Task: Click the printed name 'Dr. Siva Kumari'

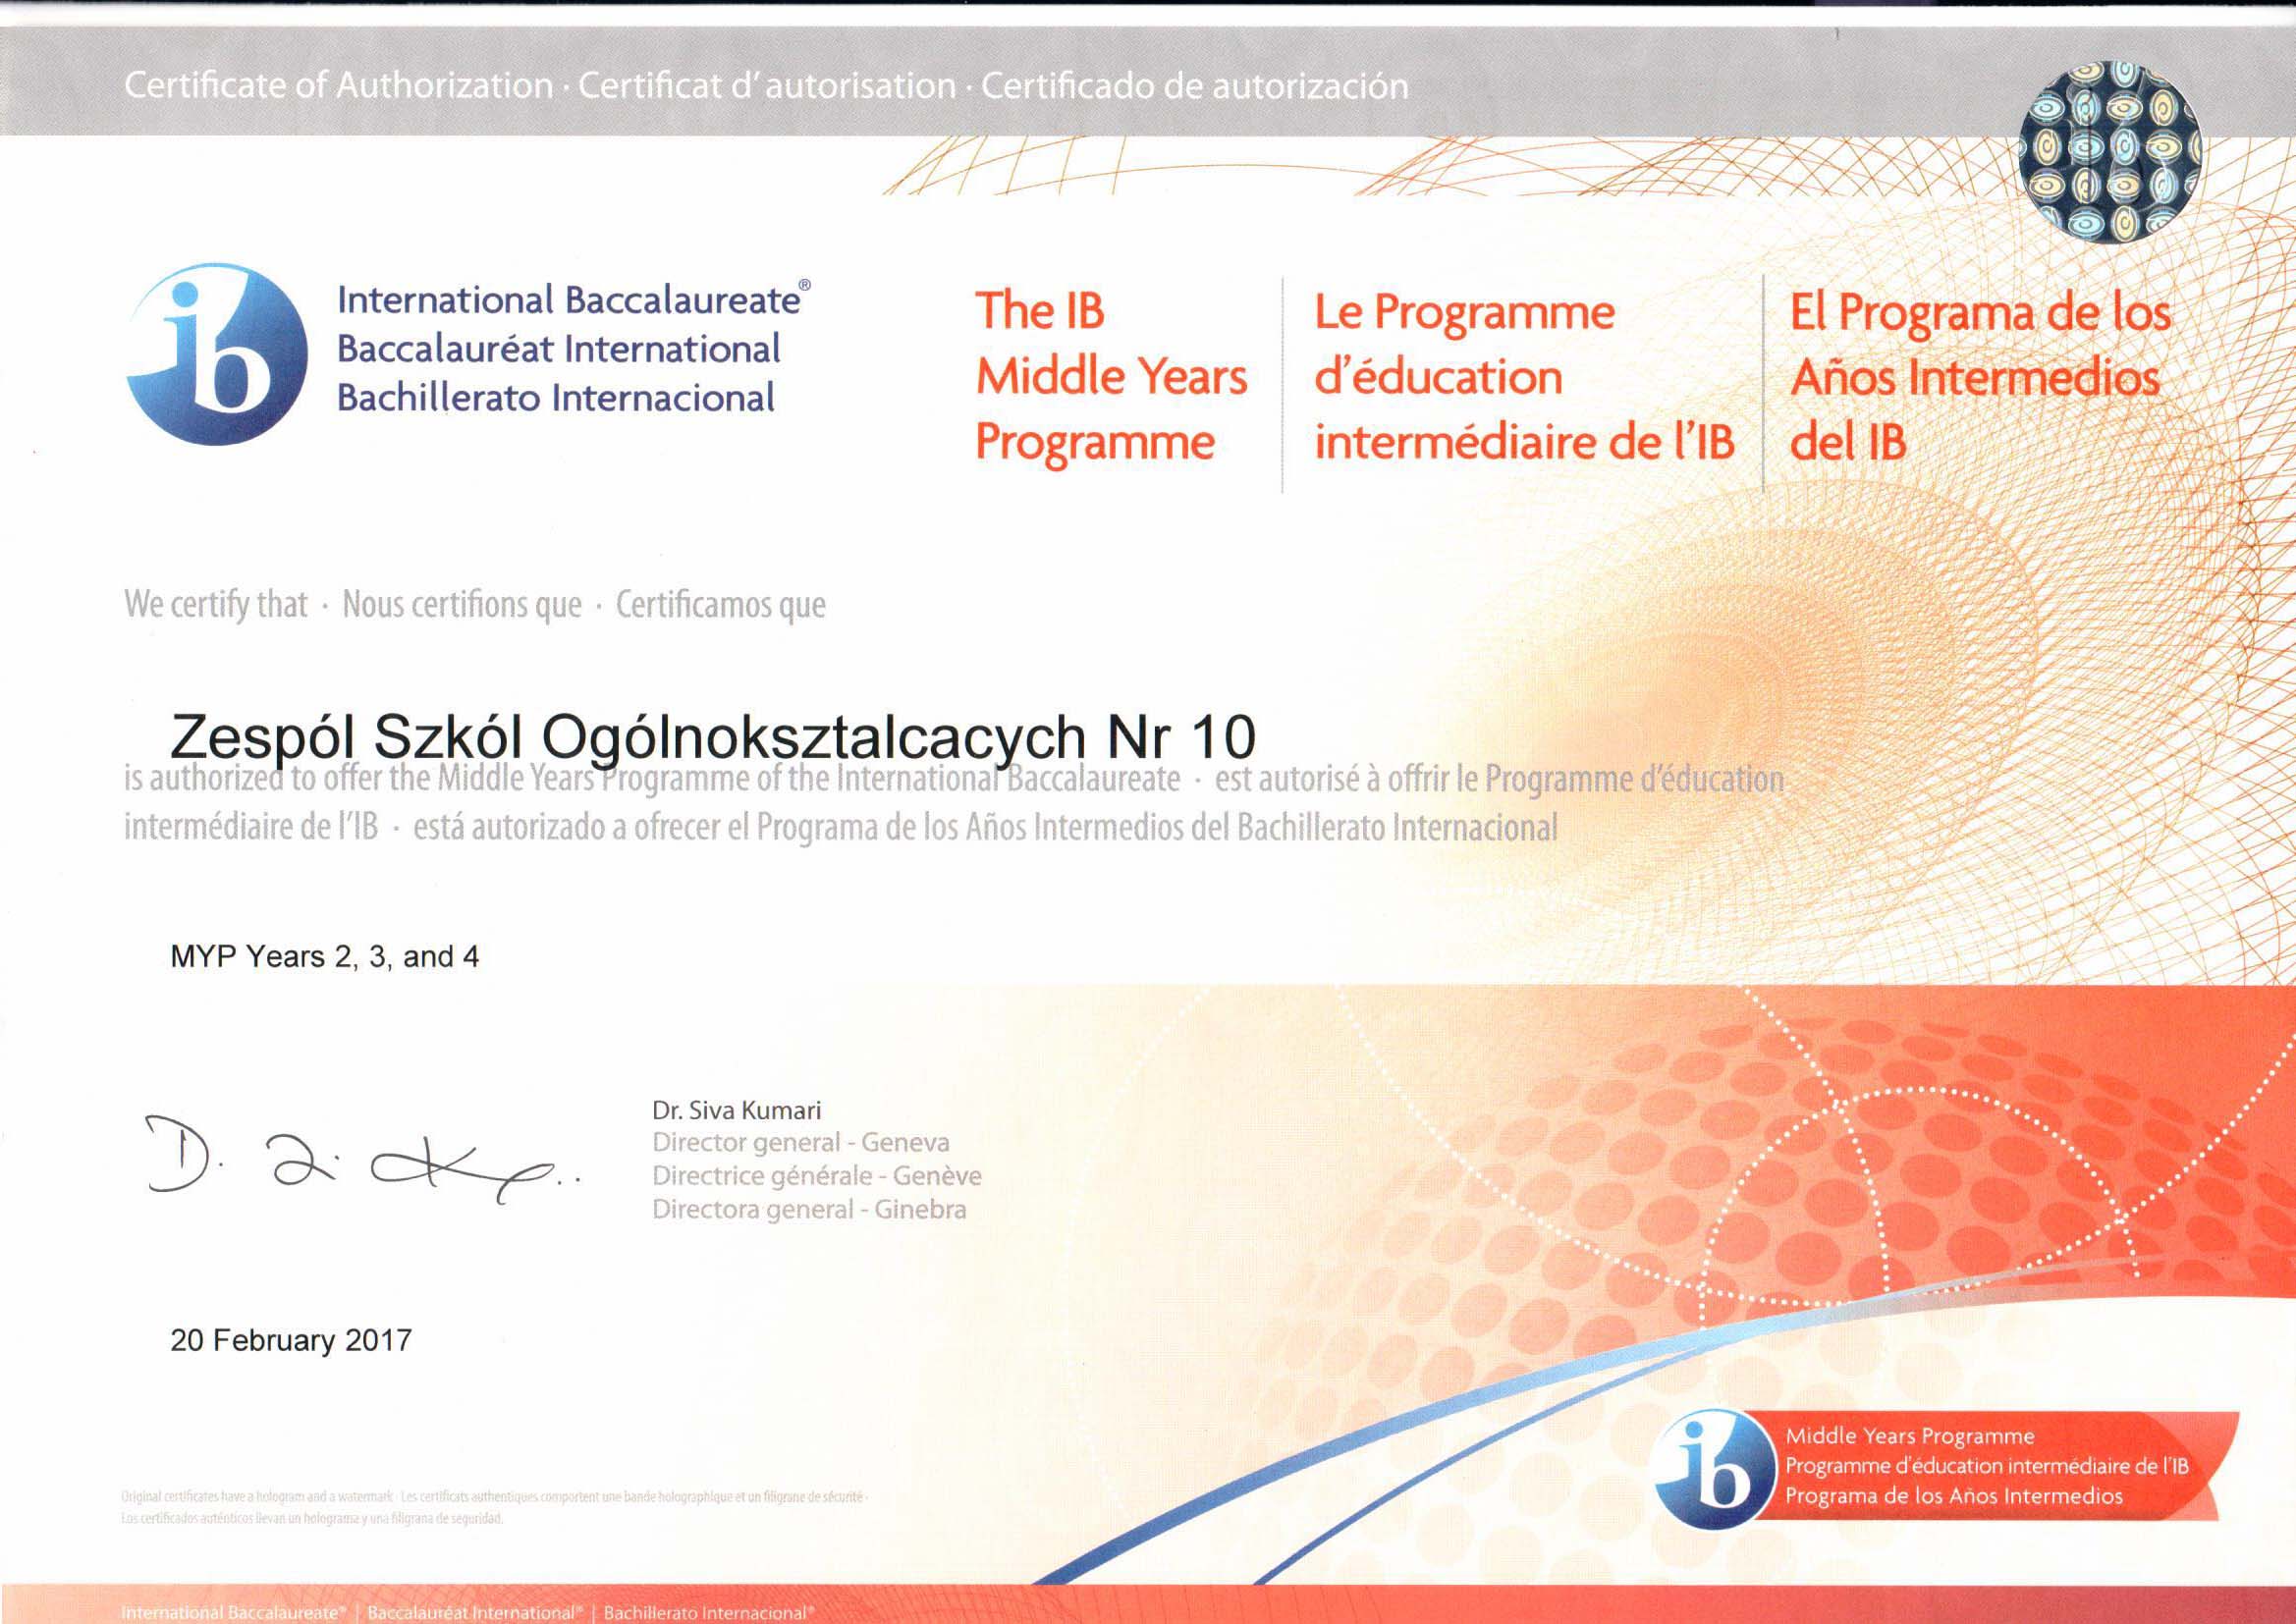Action: [x=736, y=1110]
